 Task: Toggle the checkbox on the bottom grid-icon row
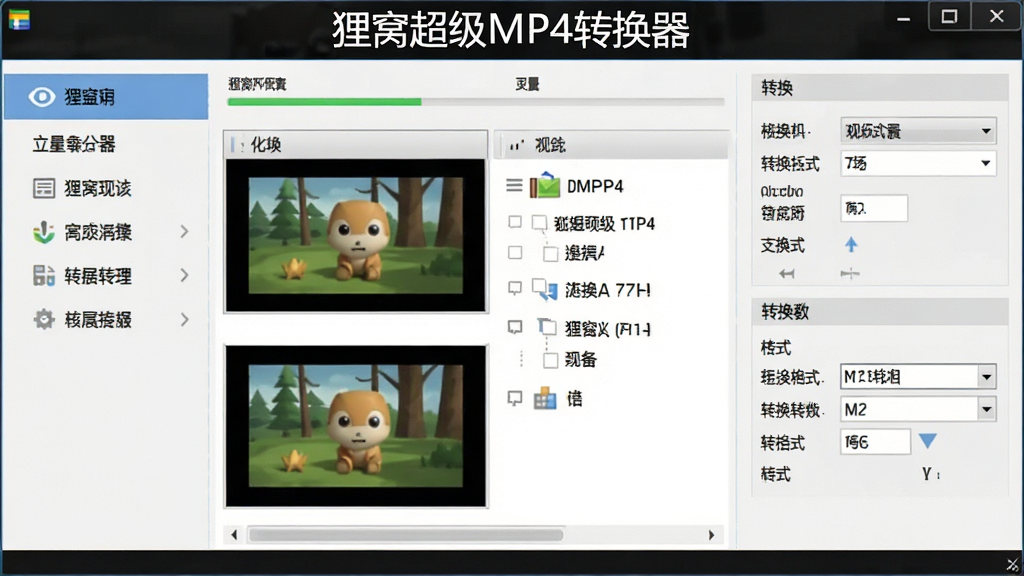(x=515, y=398)
